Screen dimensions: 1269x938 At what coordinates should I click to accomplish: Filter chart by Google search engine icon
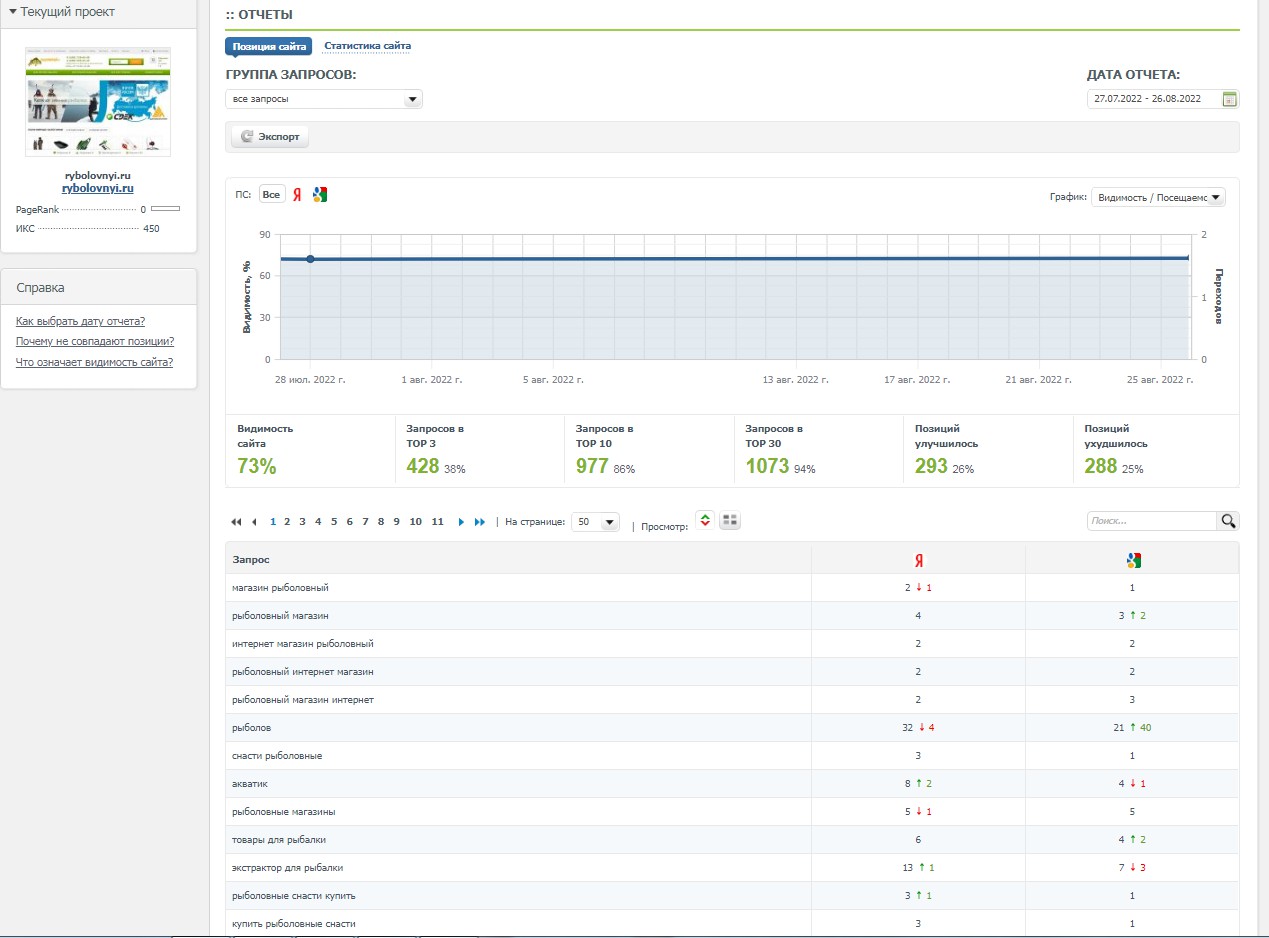point(320,195)
